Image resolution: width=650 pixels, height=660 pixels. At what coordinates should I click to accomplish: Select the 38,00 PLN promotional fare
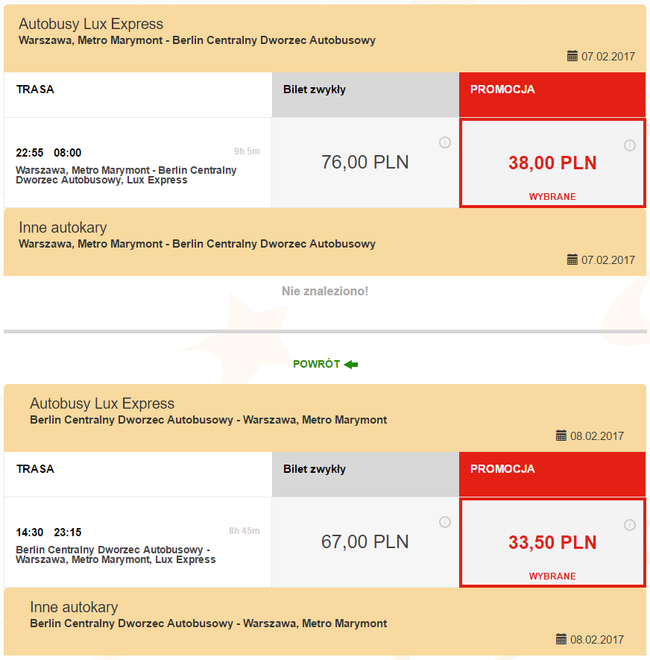(552, 163)
